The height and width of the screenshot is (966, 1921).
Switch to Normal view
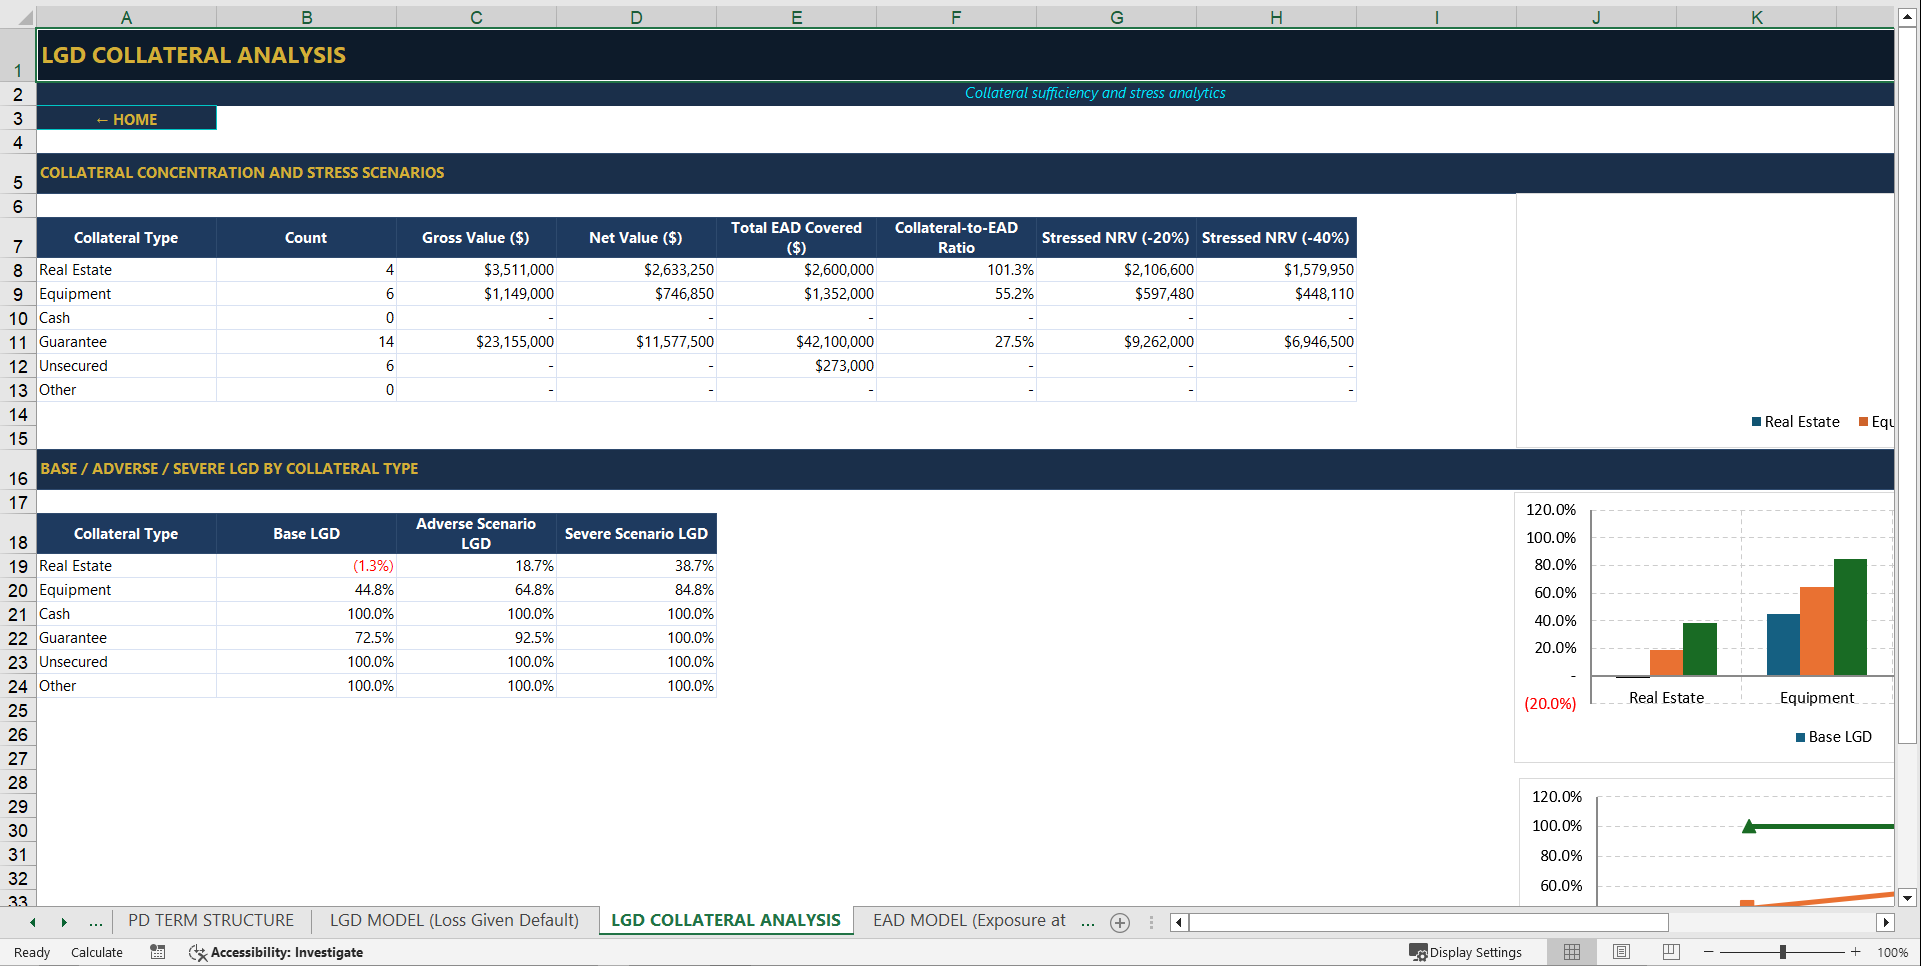click(x=1572, y=952)
